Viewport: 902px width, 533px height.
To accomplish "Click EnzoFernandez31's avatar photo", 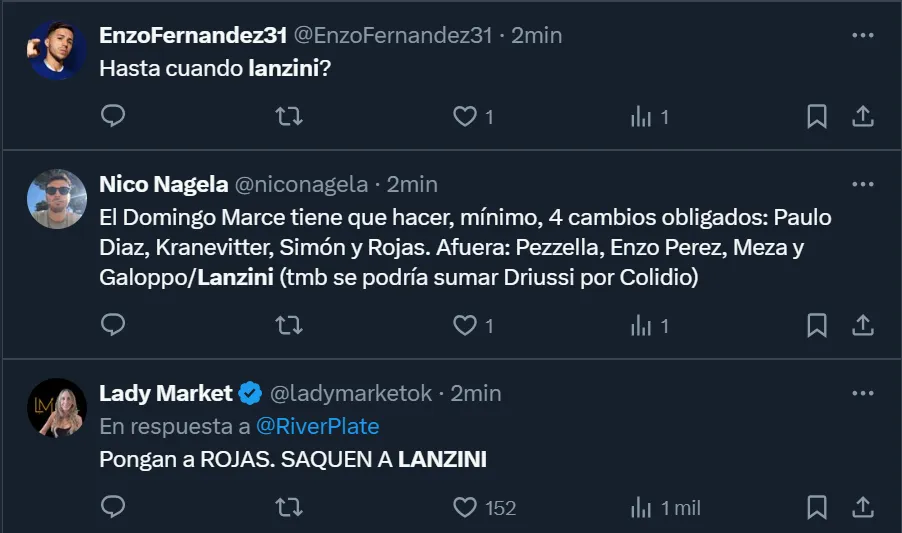I will pos(57,49).
